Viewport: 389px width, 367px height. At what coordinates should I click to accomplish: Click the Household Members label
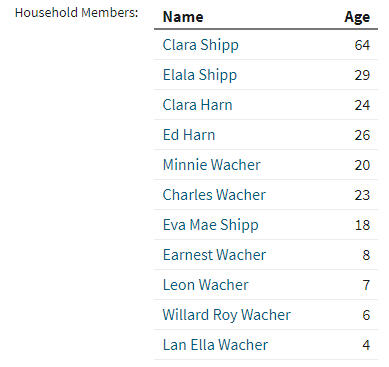(77, 13)
